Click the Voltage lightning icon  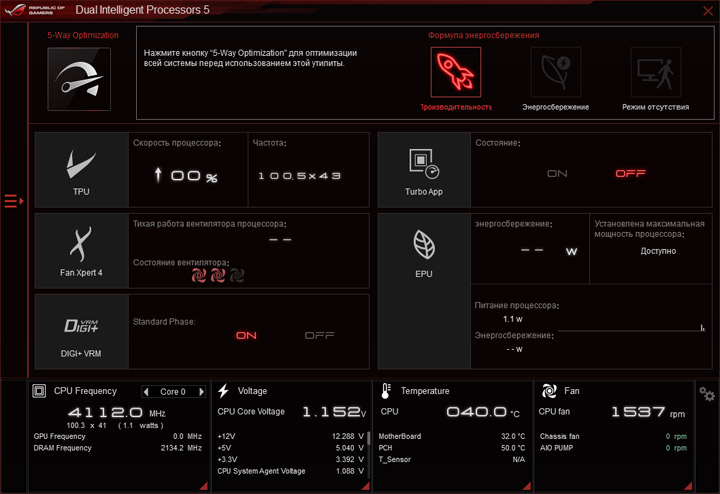224,391
